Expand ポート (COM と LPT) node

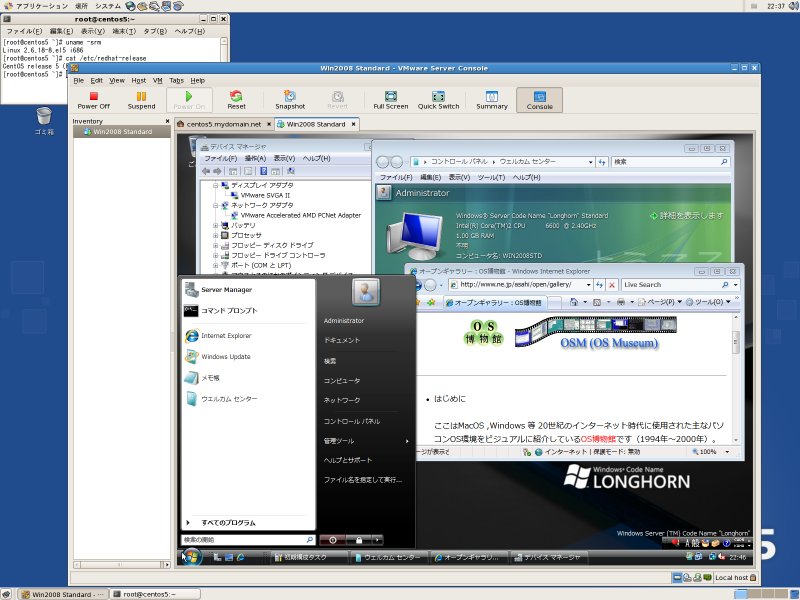[215, 265]
